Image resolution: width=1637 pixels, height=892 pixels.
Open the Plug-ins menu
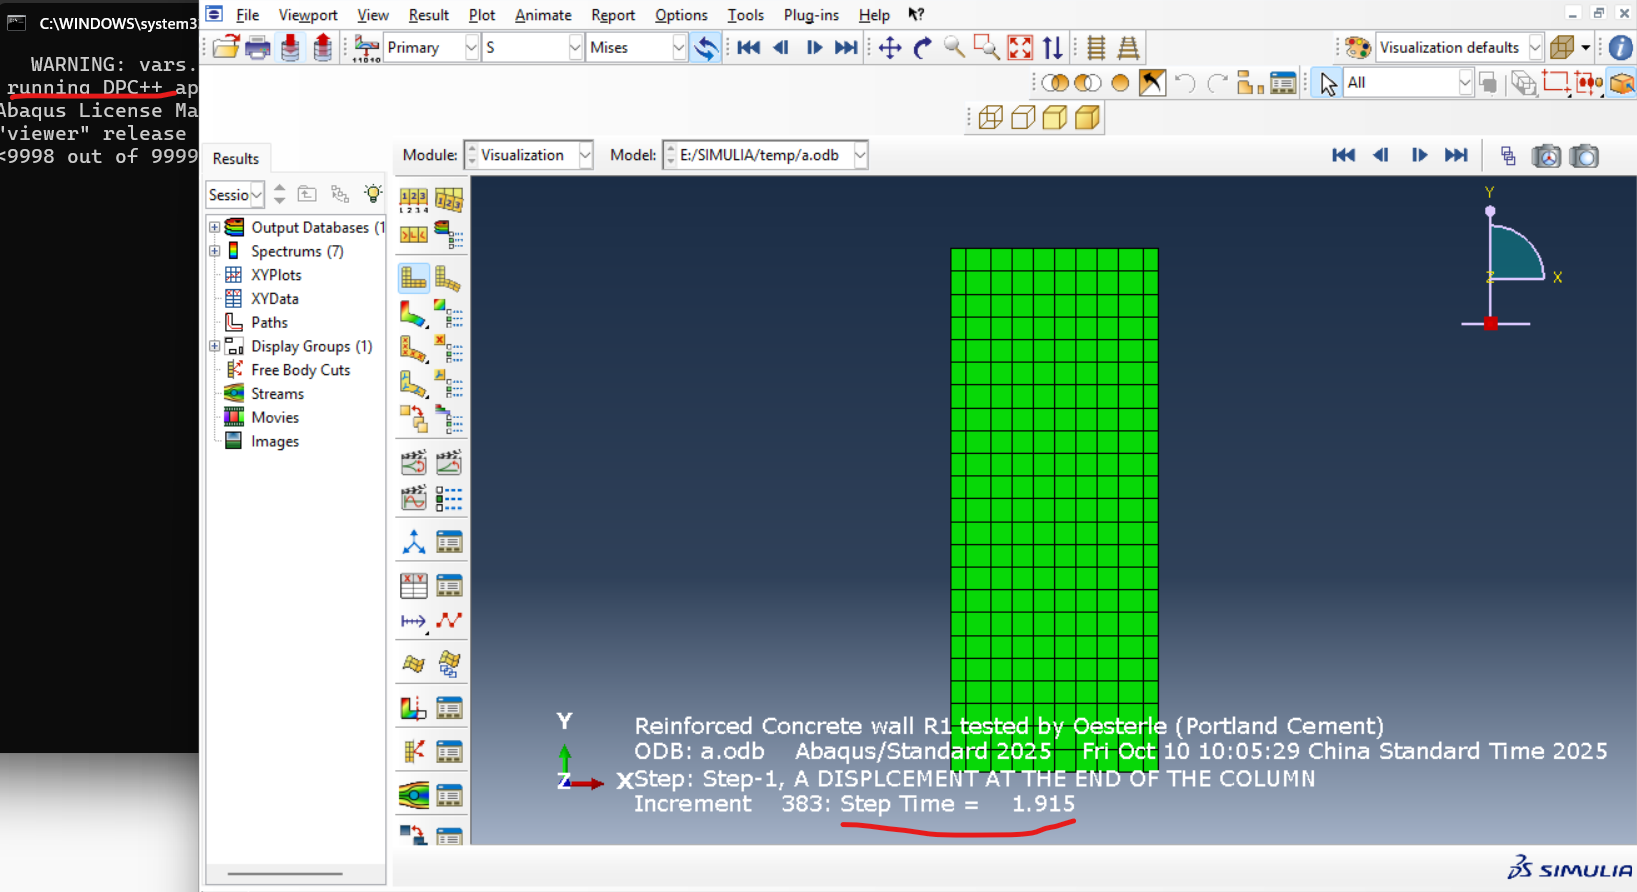click(x=811, y=15)
